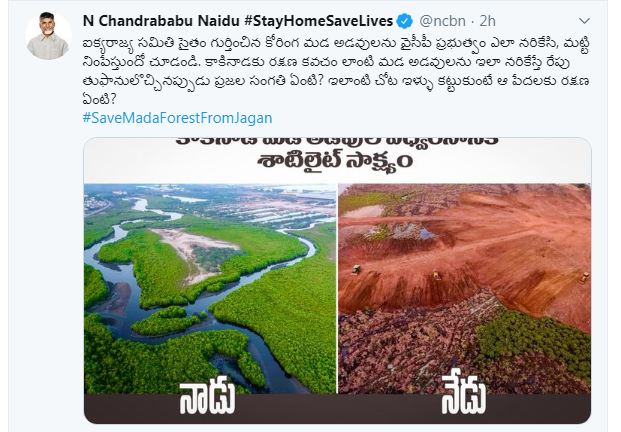Open the red cleared land photo
This screenshot has height=432, width=621.
click(x=464, y=288)
